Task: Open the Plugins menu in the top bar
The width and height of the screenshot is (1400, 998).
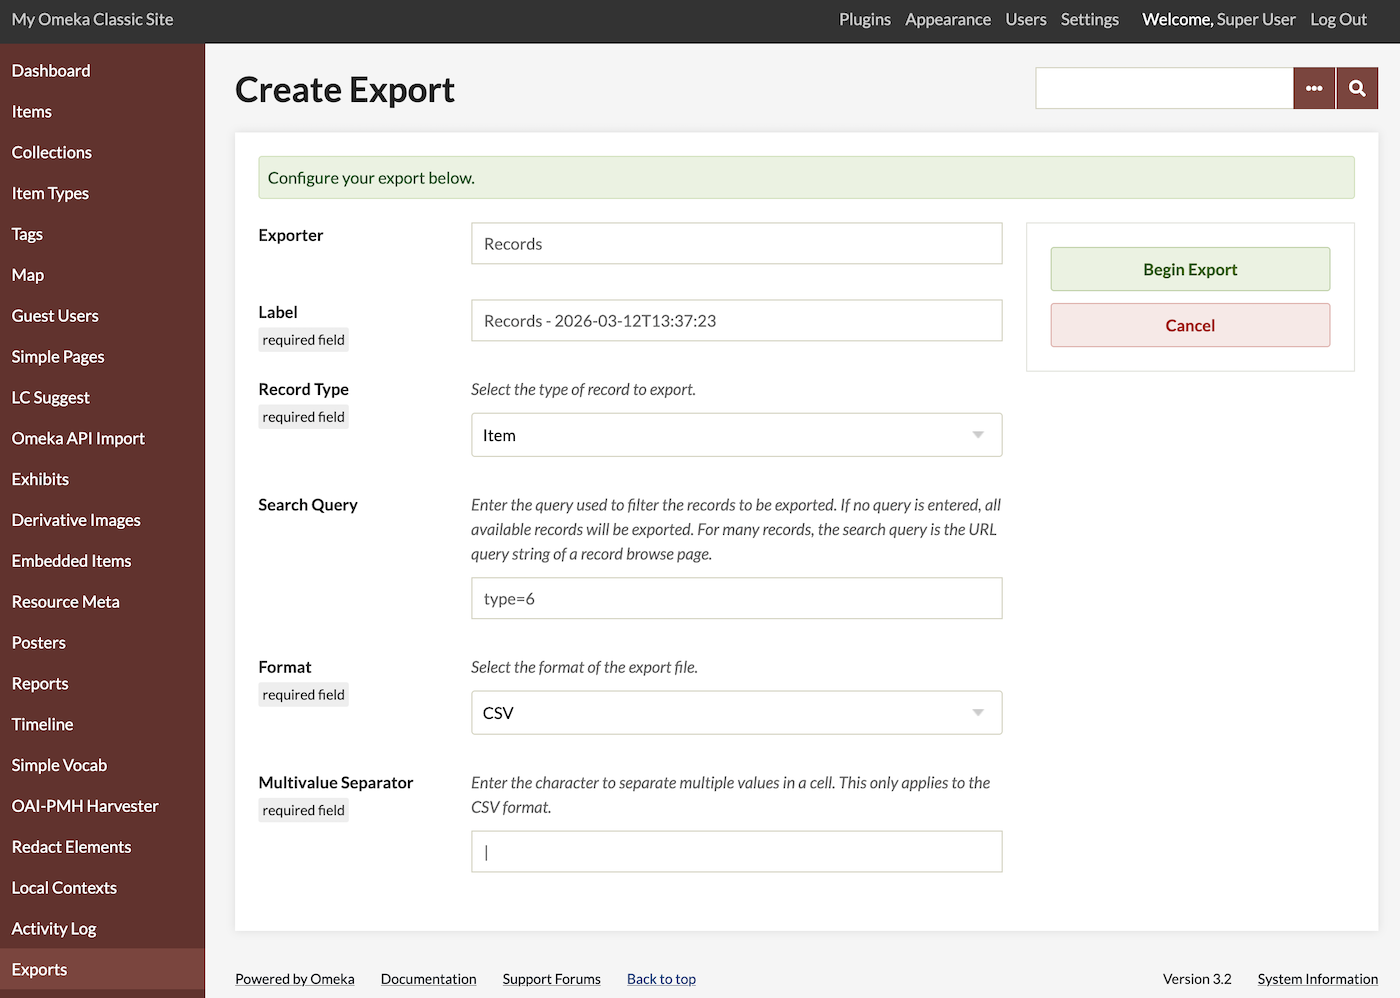Action: (864, 19)
